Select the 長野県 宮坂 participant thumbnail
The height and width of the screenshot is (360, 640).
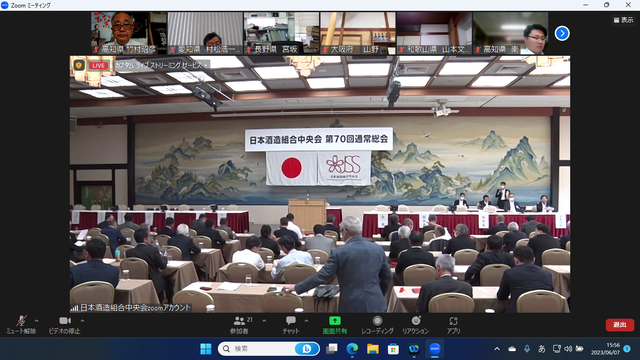click(x=282, y=33)
